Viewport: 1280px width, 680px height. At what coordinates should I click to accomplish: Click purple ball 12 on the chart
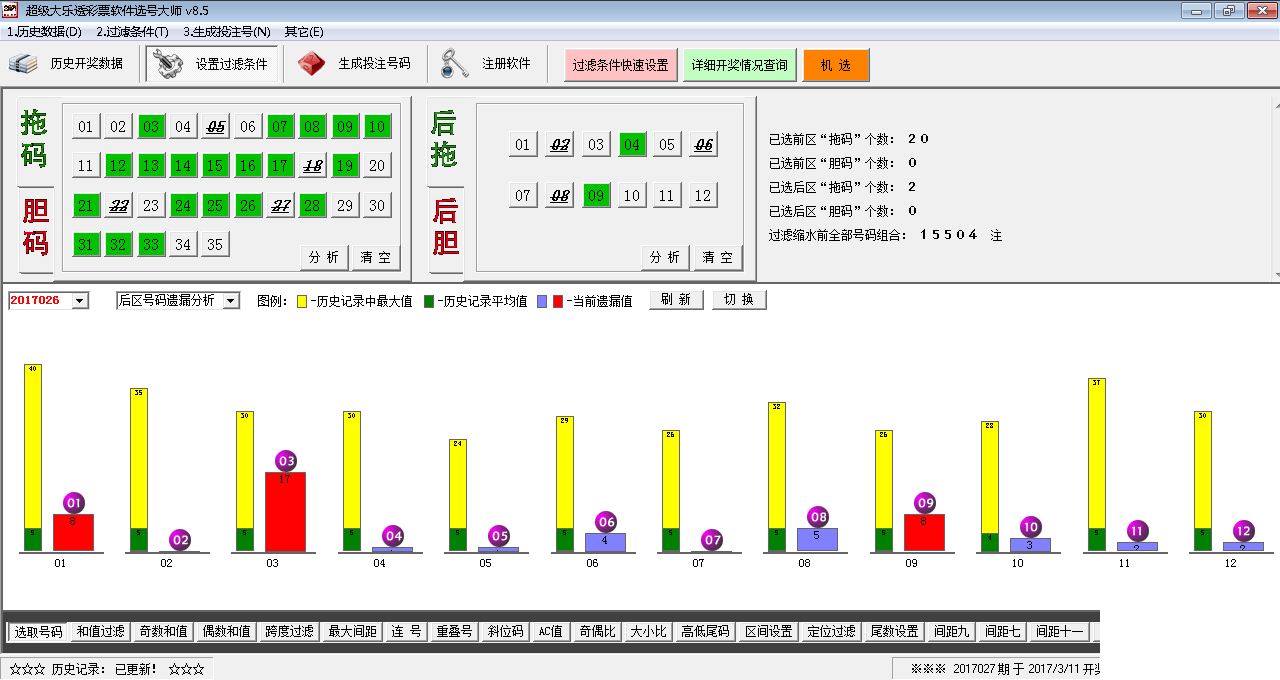[1243, 531]
